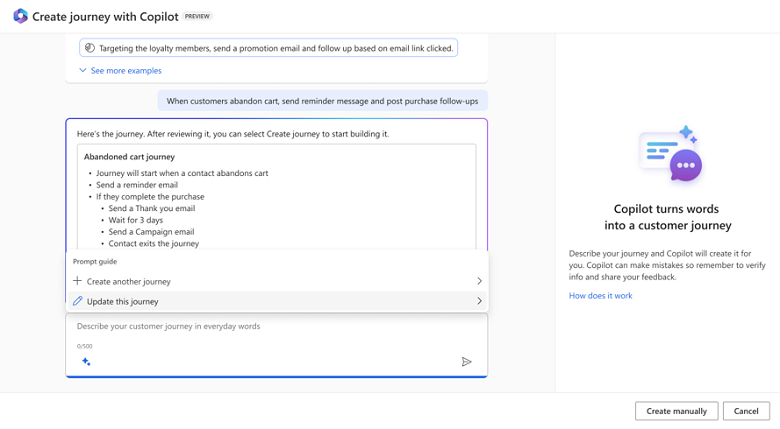Expand arrow for Update this journey
The width and height of the screenshot is (780, 429).
(x=479, y=301)
